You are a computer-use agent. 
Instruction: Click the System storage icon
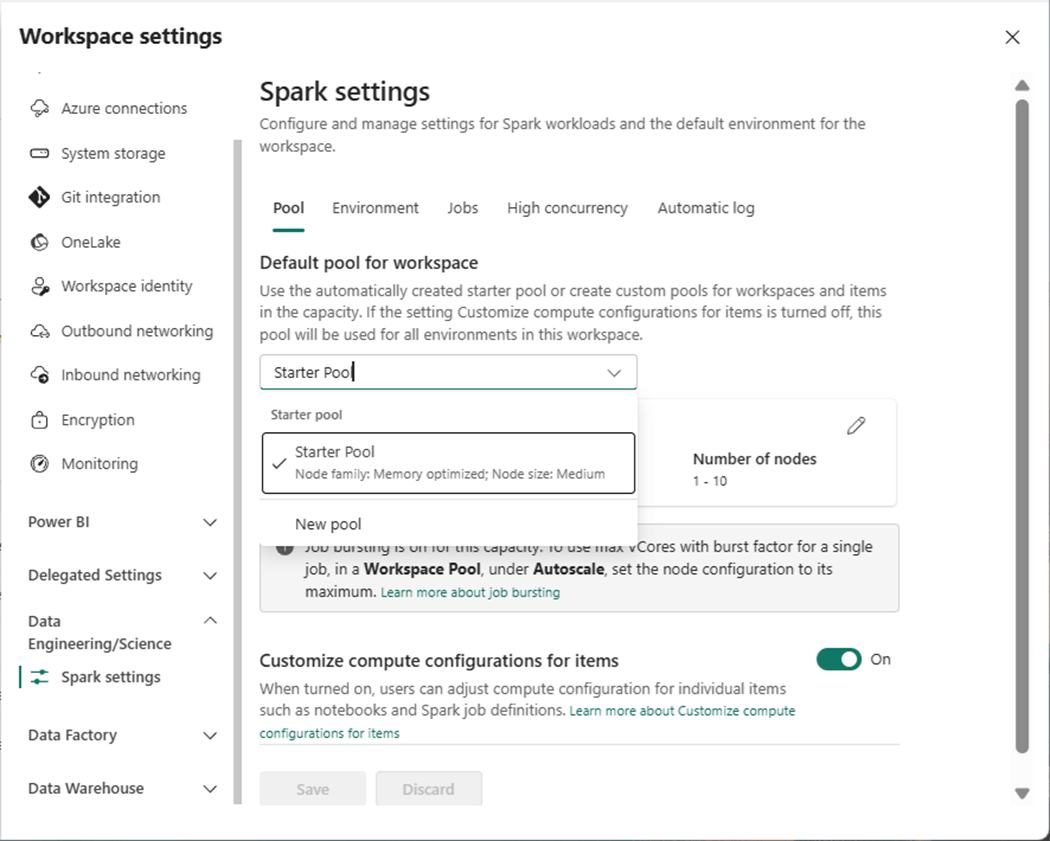click(x=40, y=153)
